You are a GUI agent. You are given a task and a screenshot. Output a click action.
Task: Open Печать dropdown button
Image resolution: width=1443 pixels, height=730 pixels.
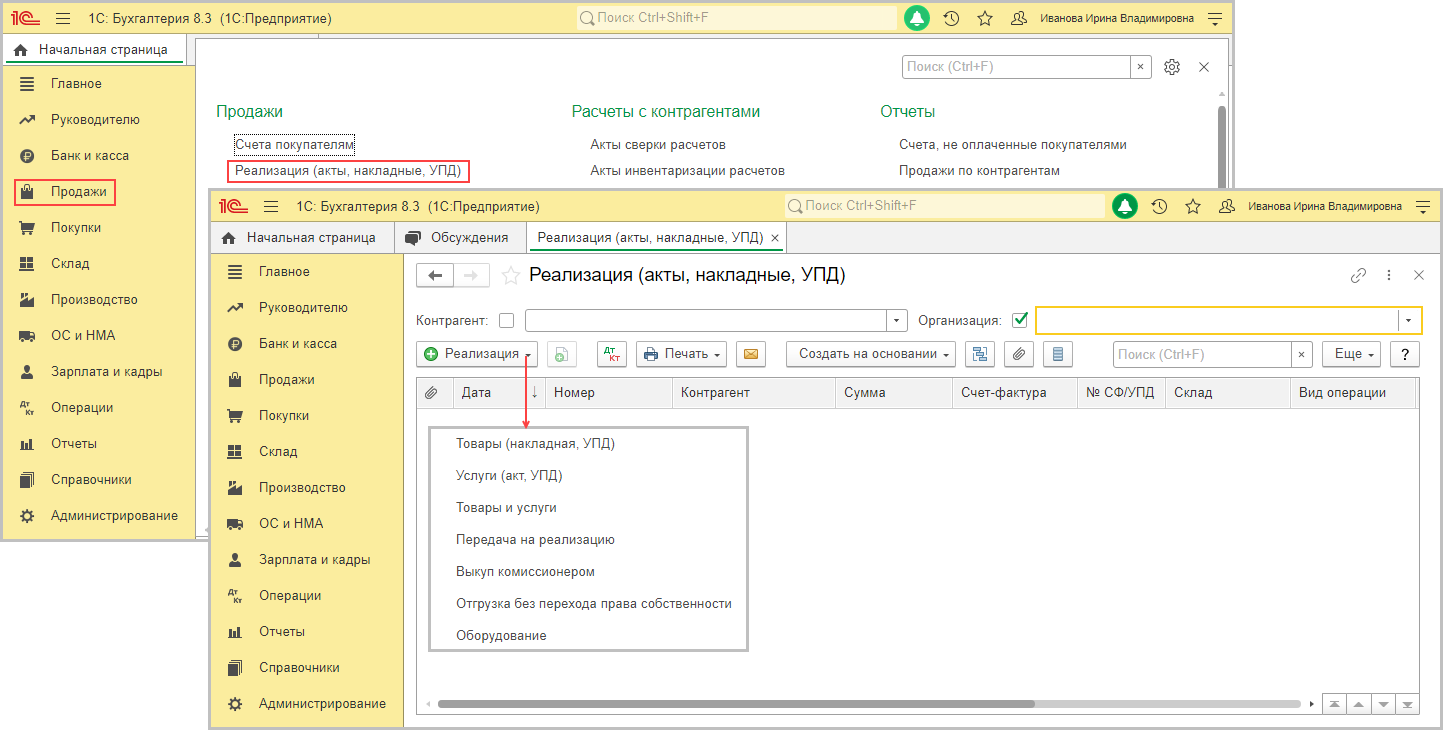682,354
